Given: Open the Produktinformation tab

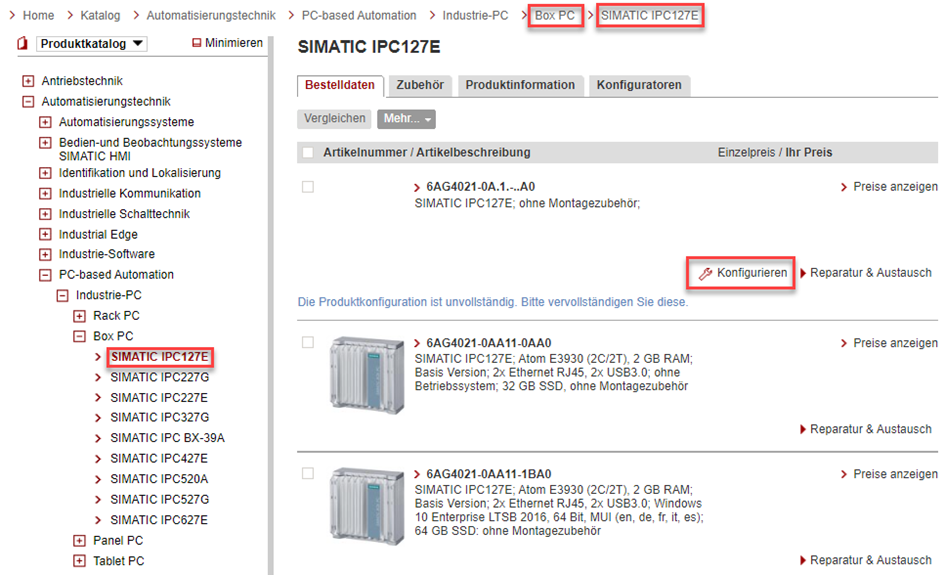Looking at the screenshot, I should [520, 86].
